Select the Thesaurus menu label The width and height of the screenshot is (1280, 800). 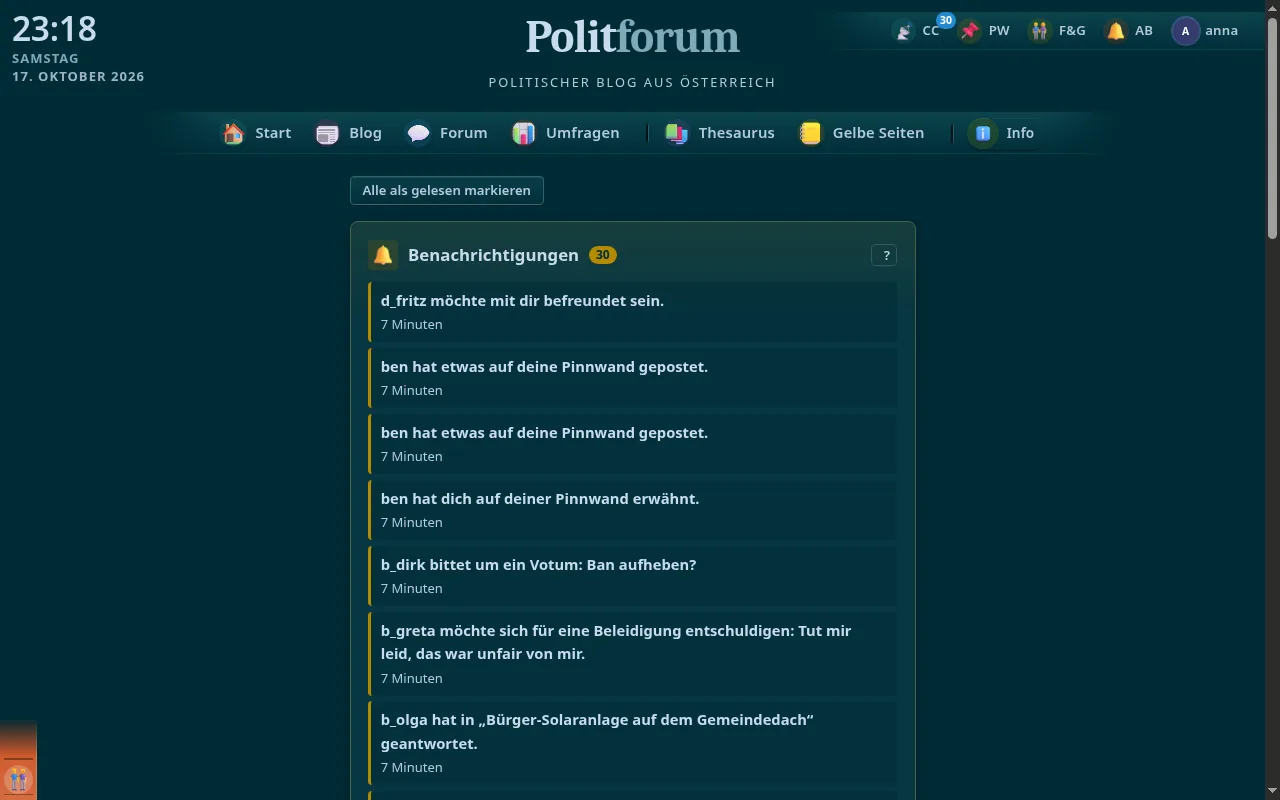737,133
